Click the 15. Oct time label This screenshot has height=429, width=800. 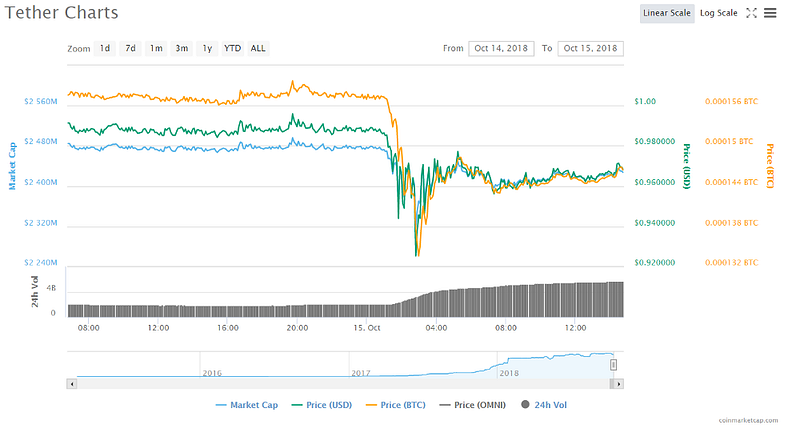pos(367,328)
